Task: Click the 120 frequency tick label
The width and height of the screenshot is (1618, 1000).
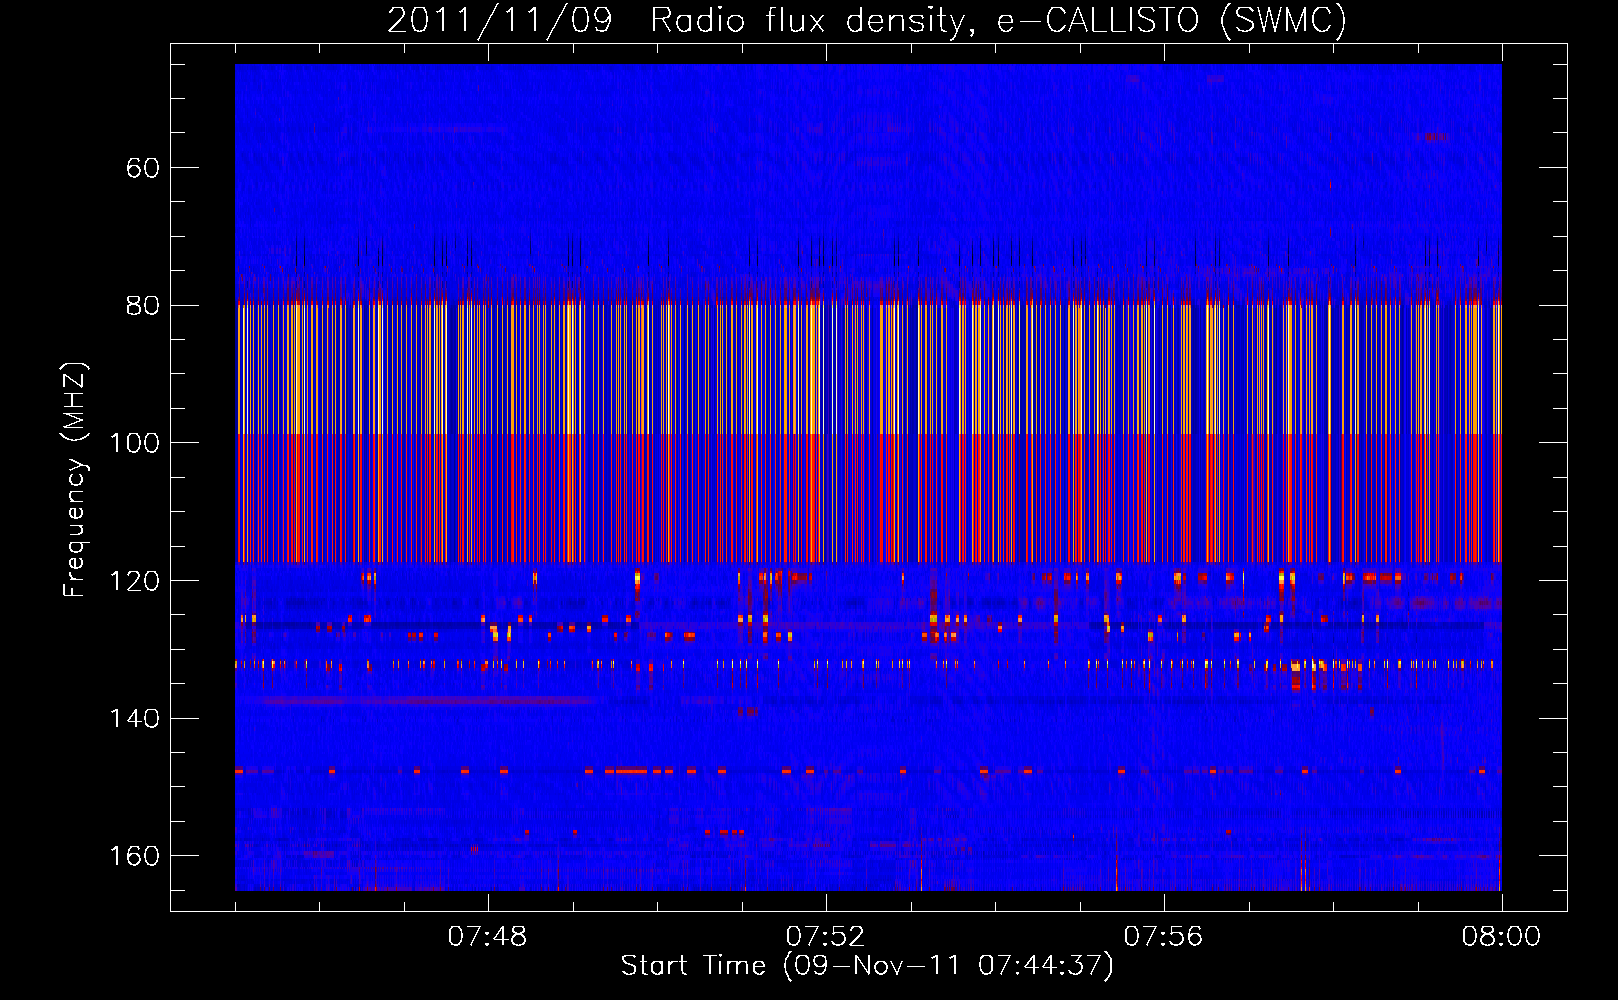Action: tap(135, 581)
